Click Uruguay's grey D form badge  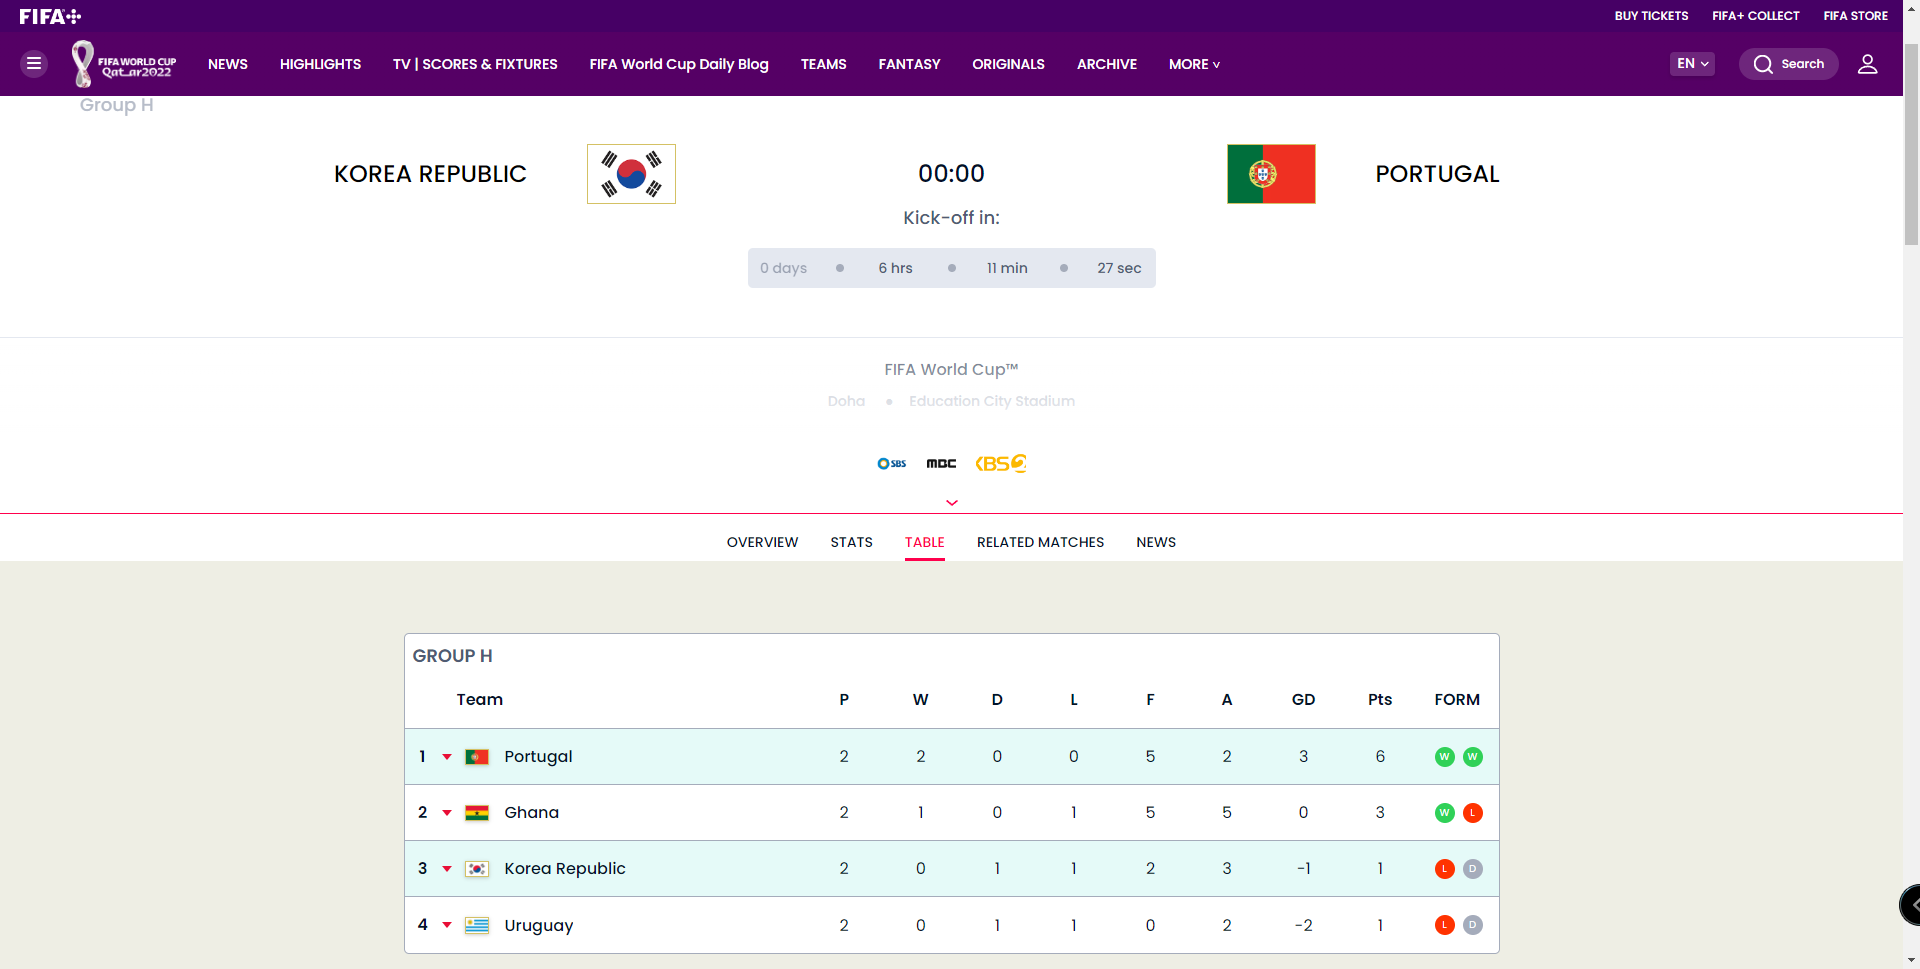[x=1472, y=925]
